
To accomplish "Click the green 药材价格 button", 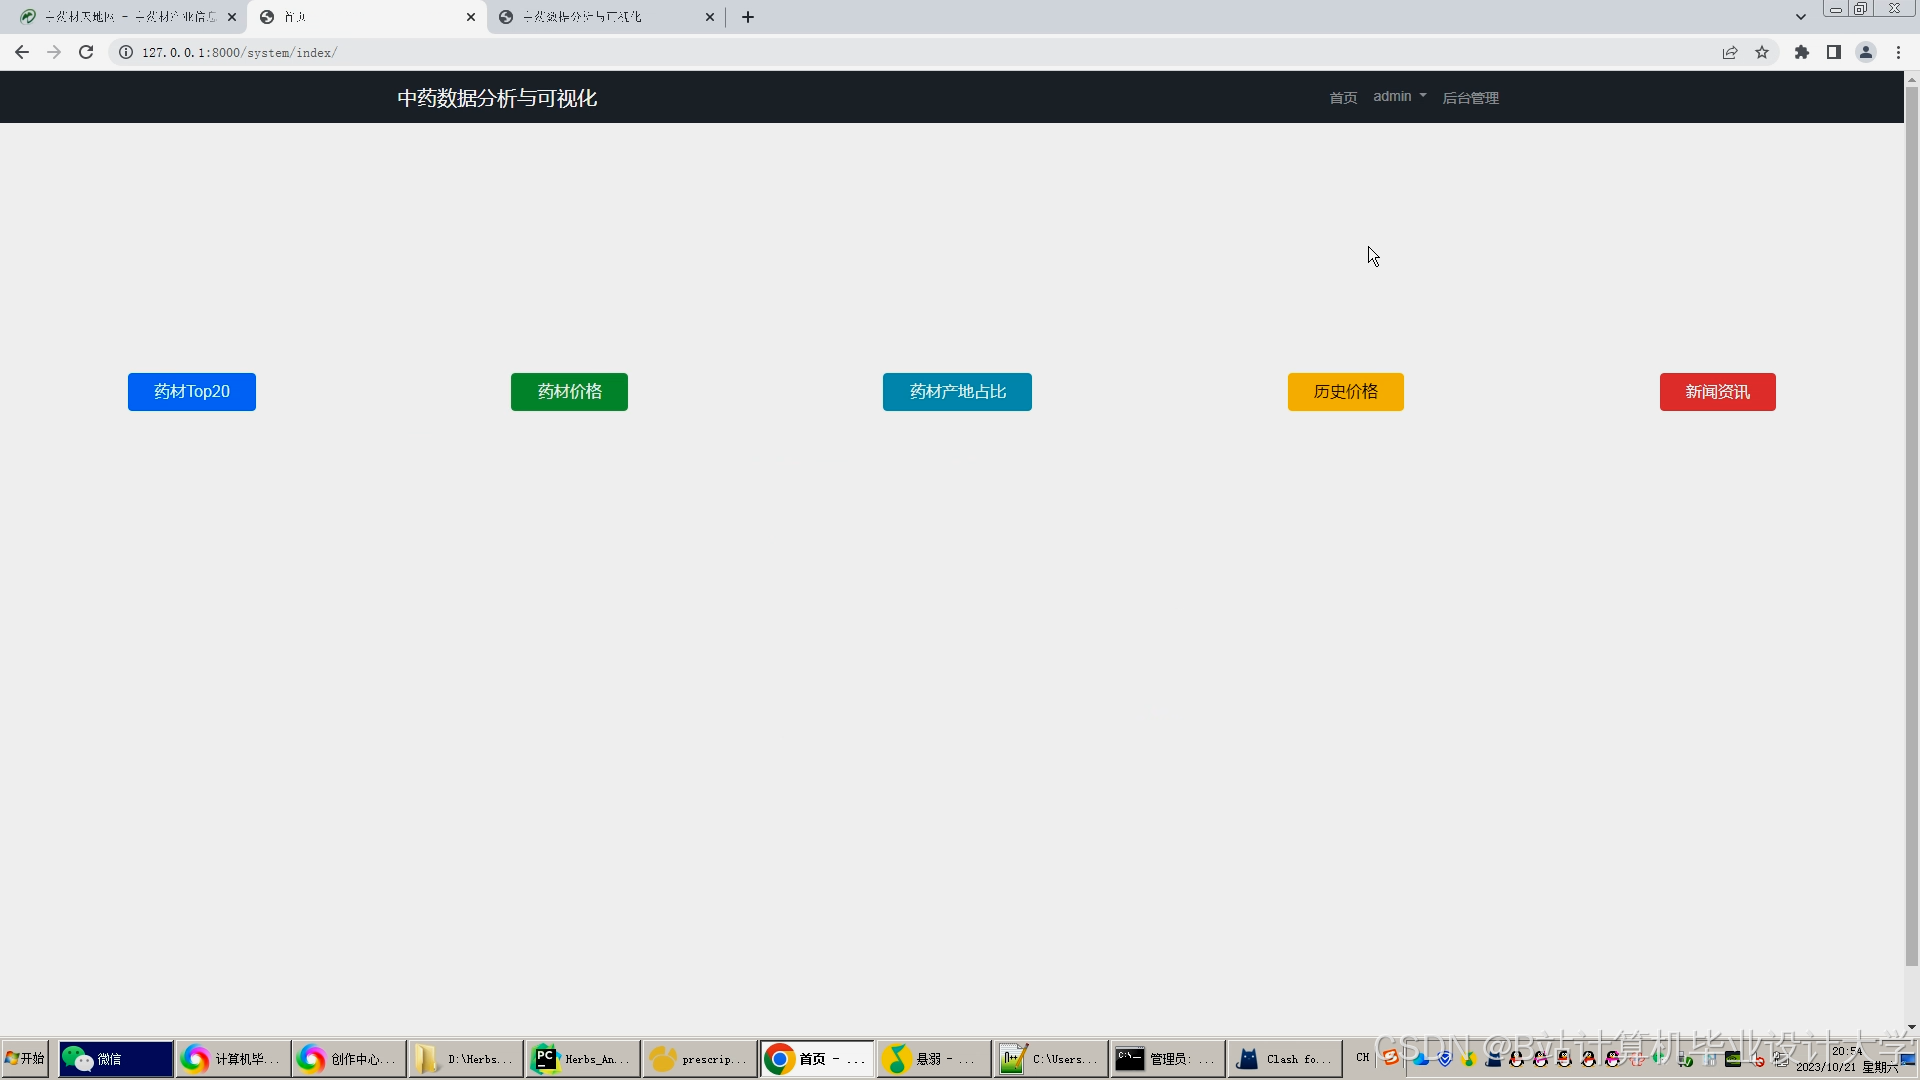I will 569,391.
